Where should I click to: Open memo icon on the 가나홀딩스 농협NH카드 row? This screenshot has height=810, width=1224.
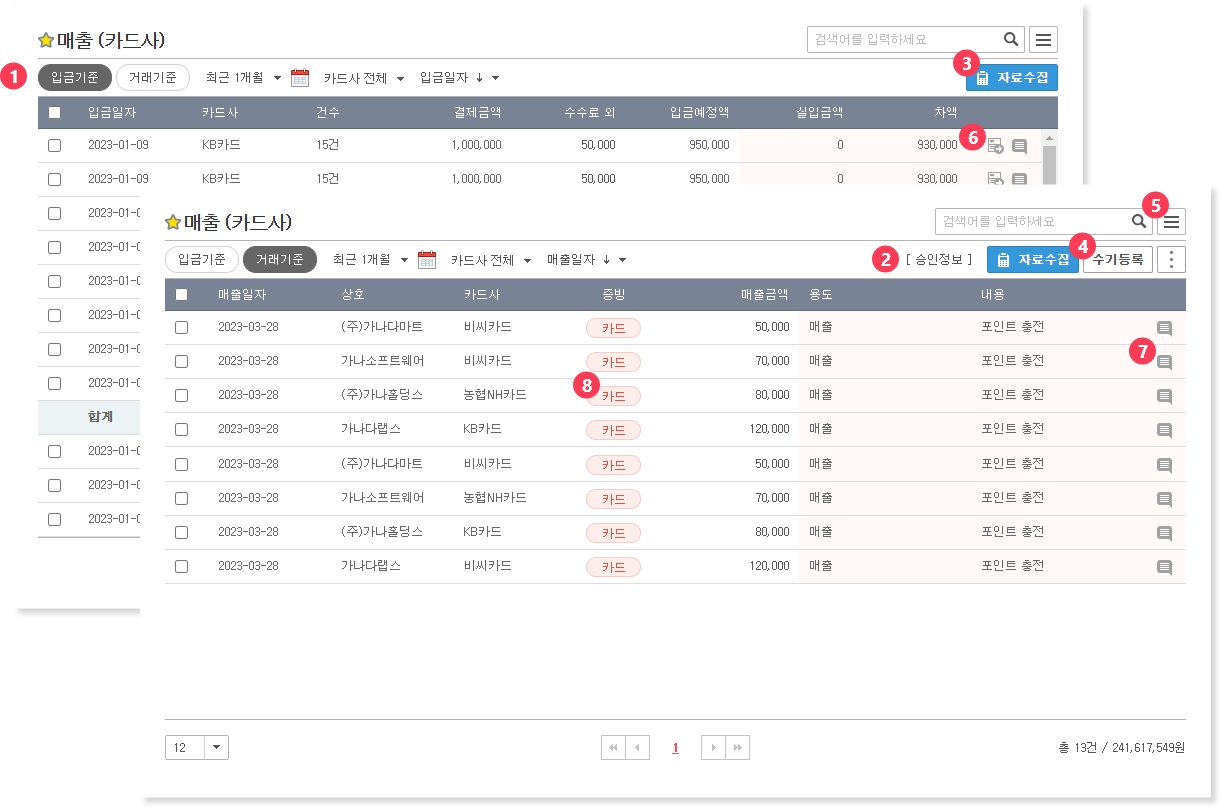point(1164,396)
